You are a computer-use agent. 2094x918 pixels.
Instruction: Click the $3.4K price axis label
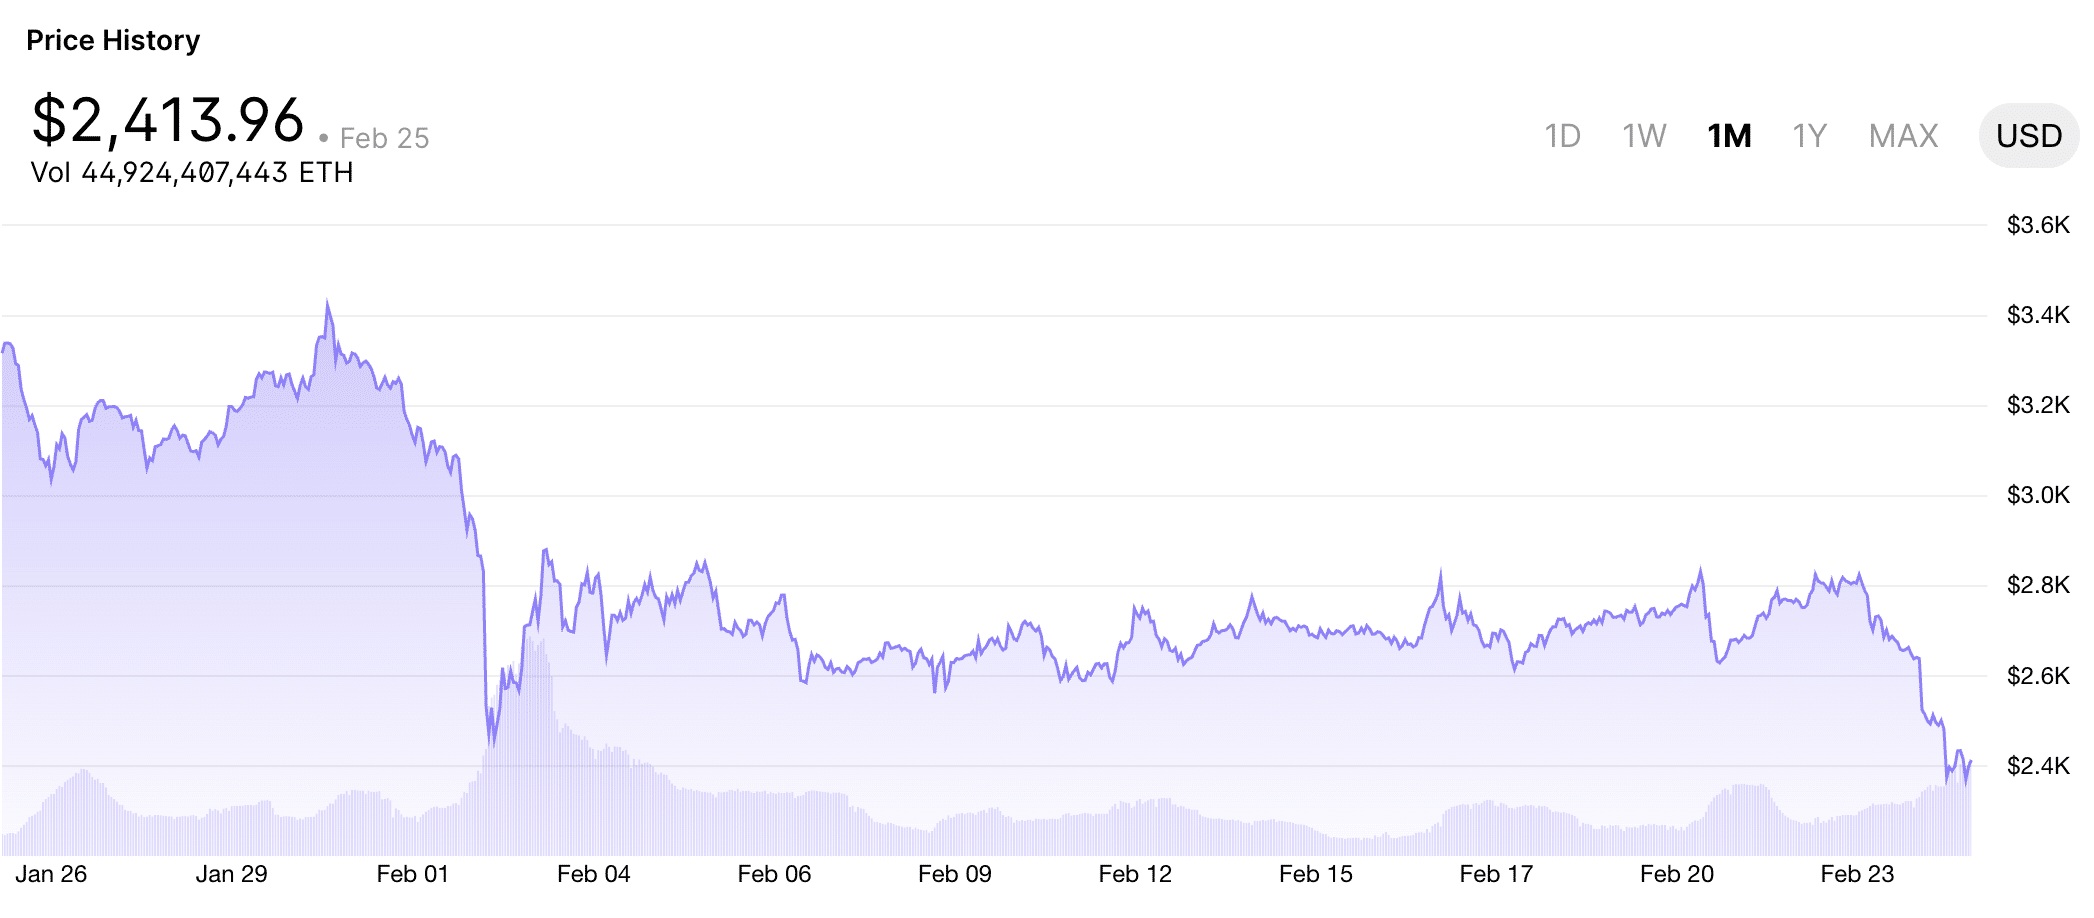coord(2038,315)
